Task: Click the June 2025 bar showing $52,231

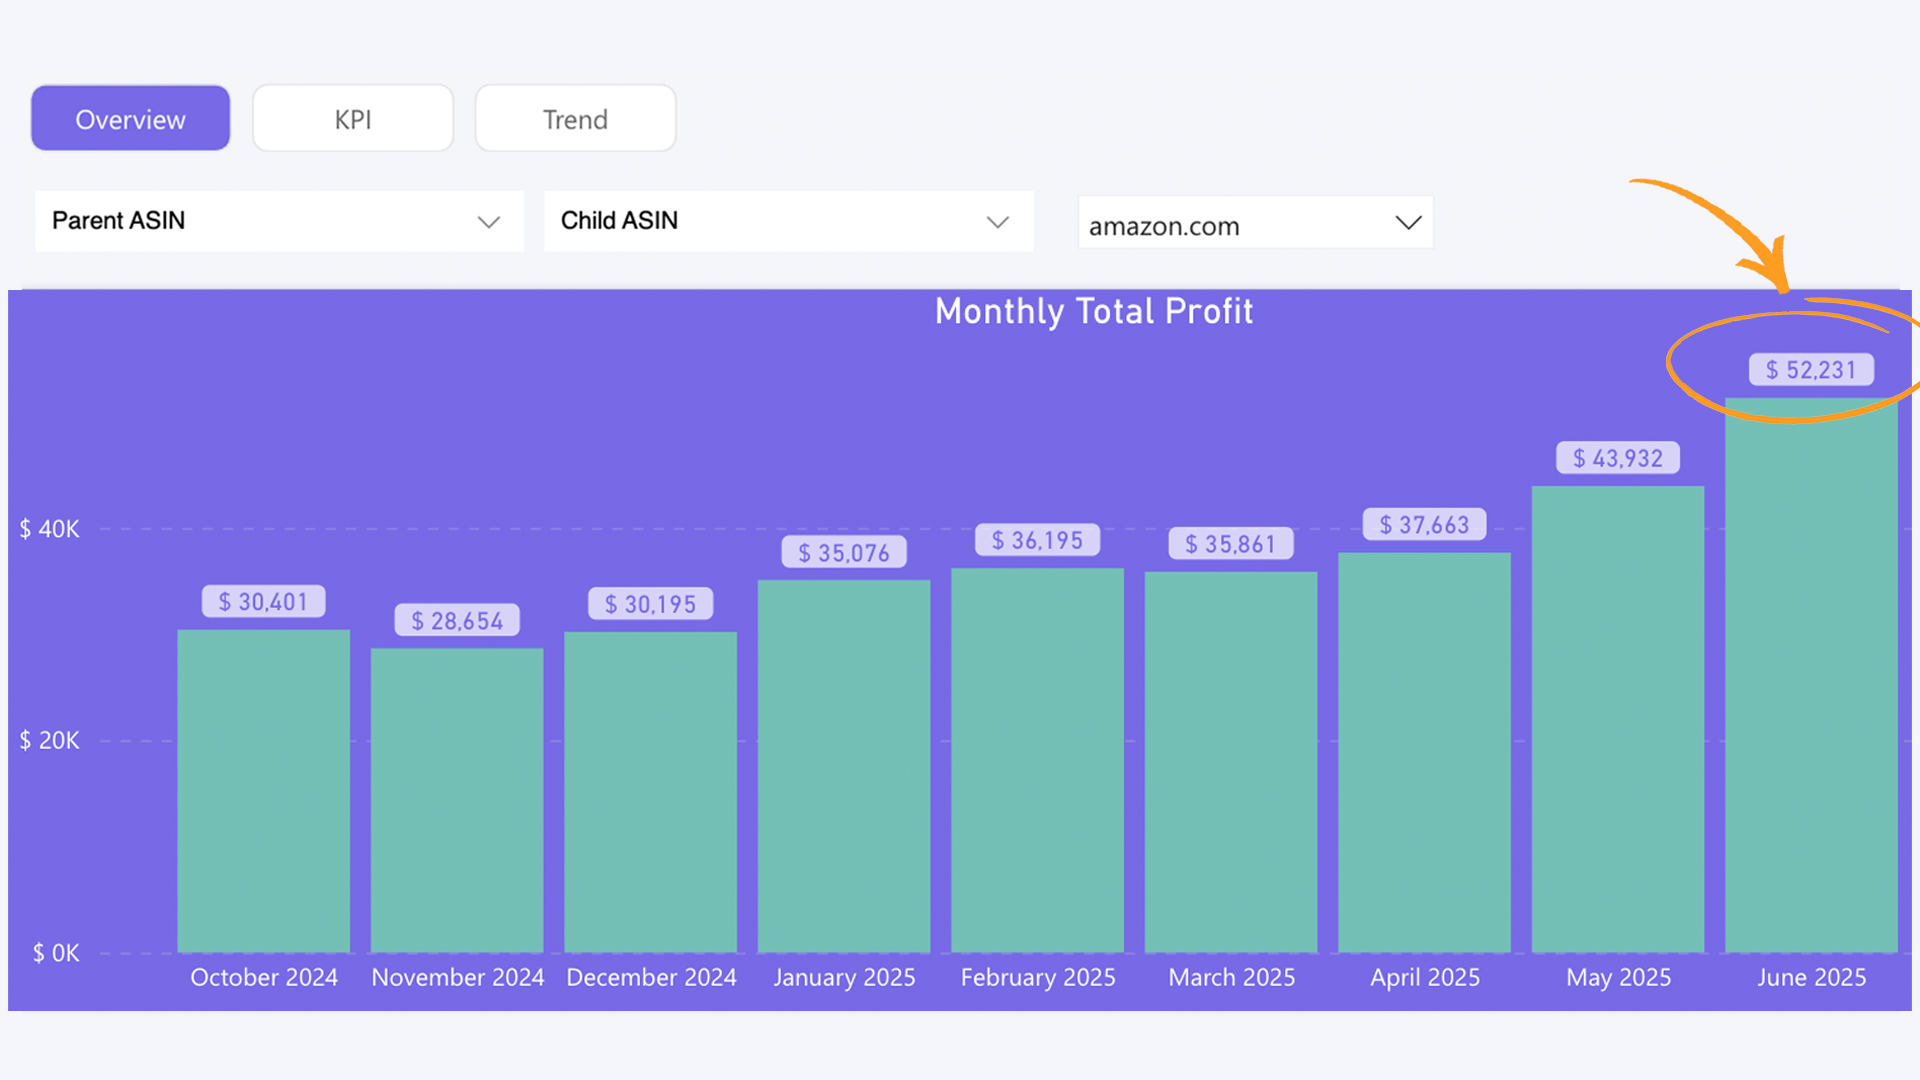Action: pos(1812,700)
